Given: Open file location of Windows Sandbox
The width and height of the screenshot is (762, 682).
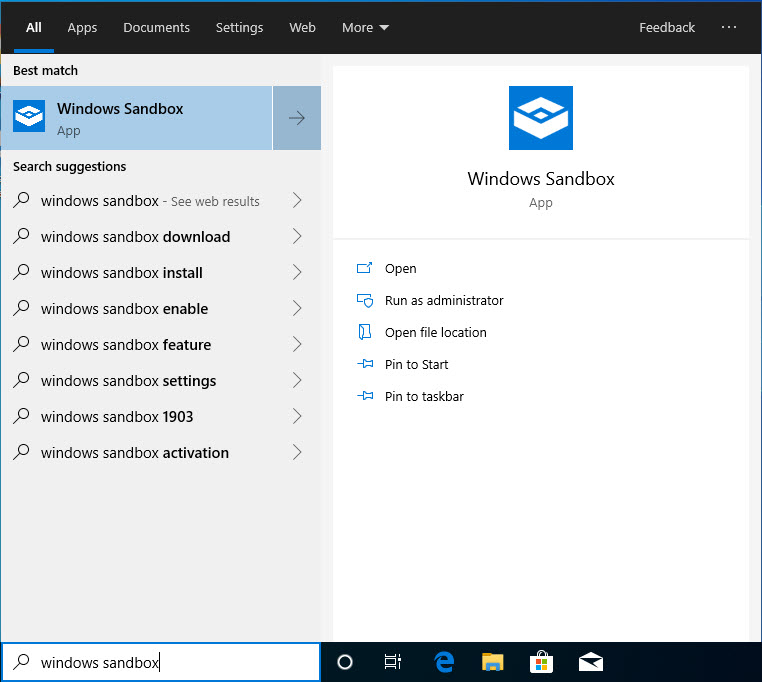Looking at the screenshot, I should point(435,332).
